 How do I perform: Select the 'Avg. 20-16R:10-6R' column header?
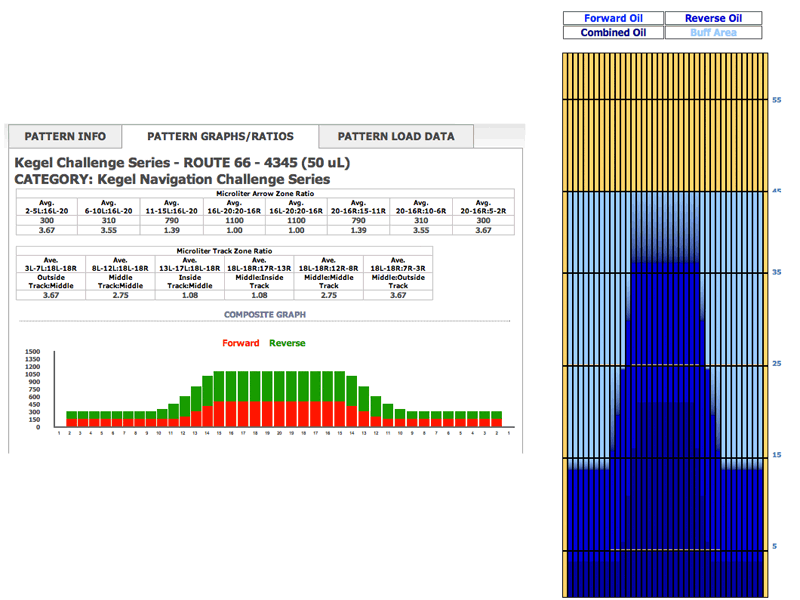tap(421, 207)
